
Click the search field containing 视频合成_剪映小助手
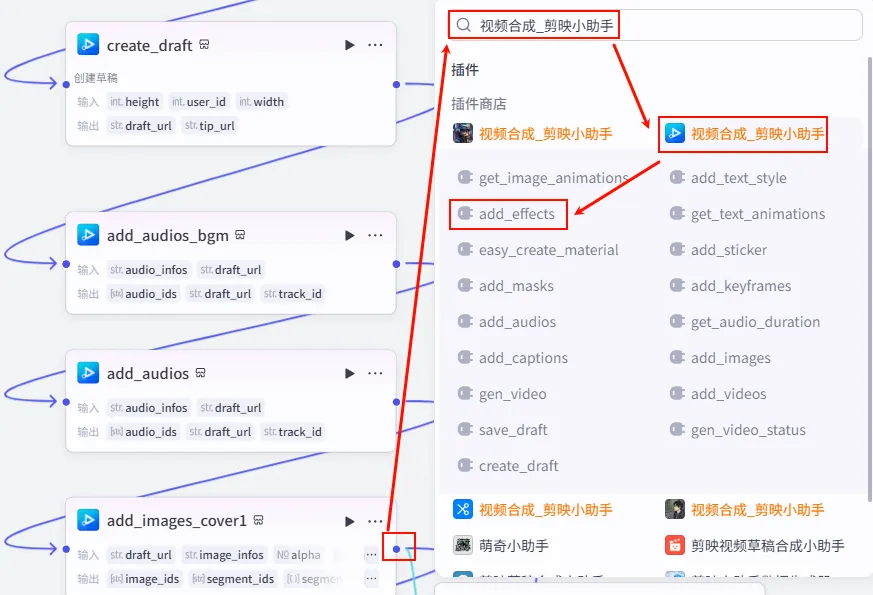(x=655, y=25)
